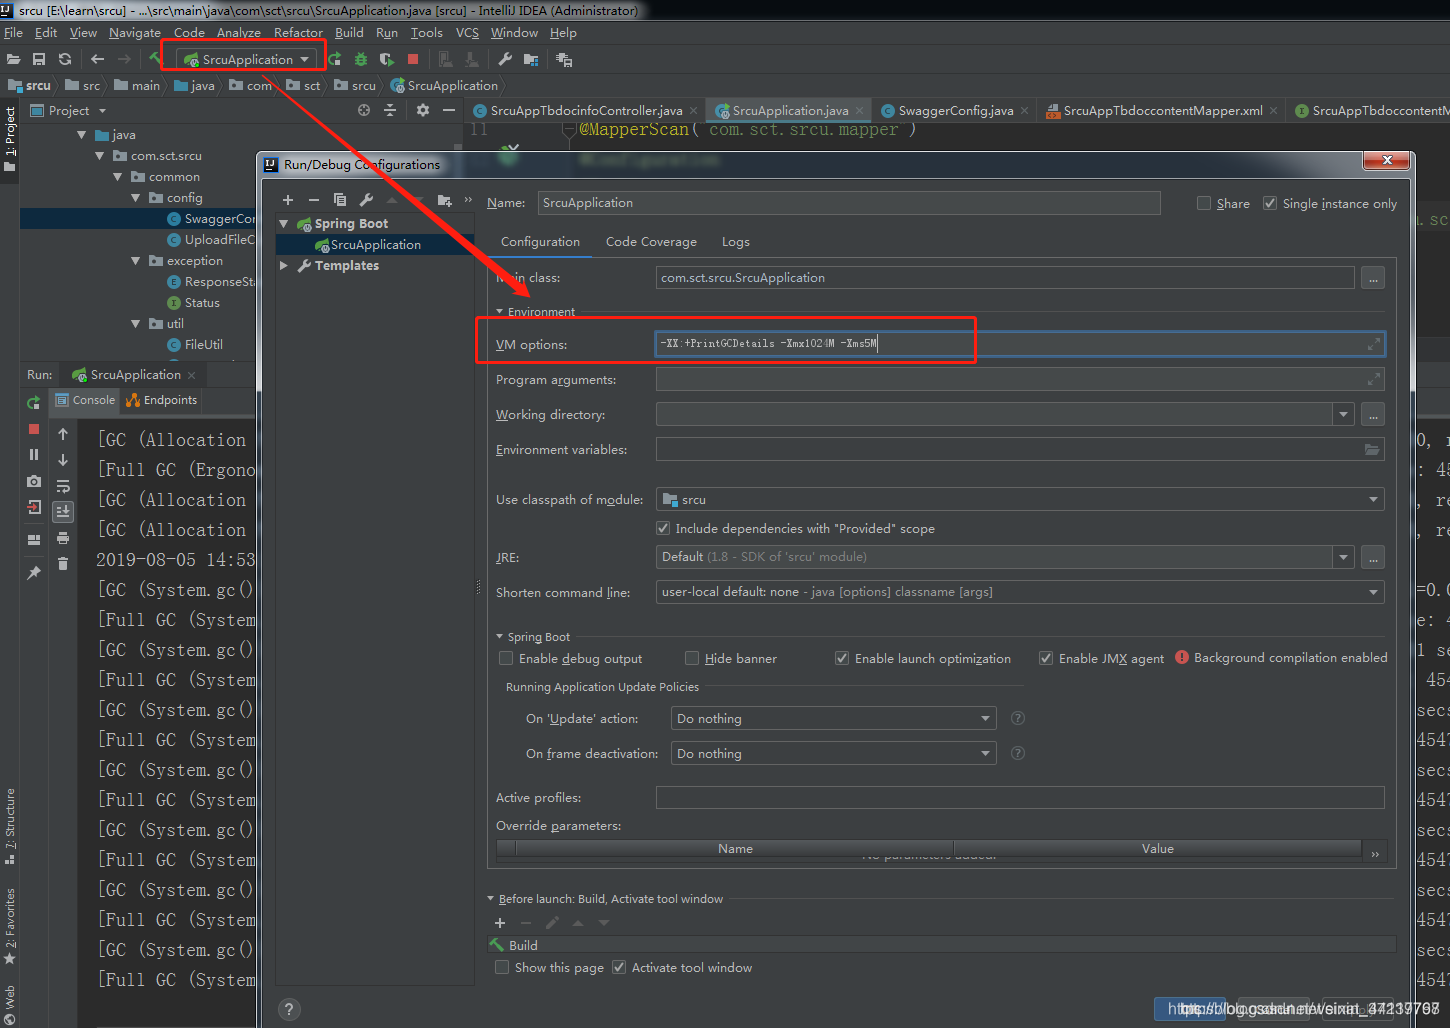Click the Scroll from Source target icon

coord(364,110)
